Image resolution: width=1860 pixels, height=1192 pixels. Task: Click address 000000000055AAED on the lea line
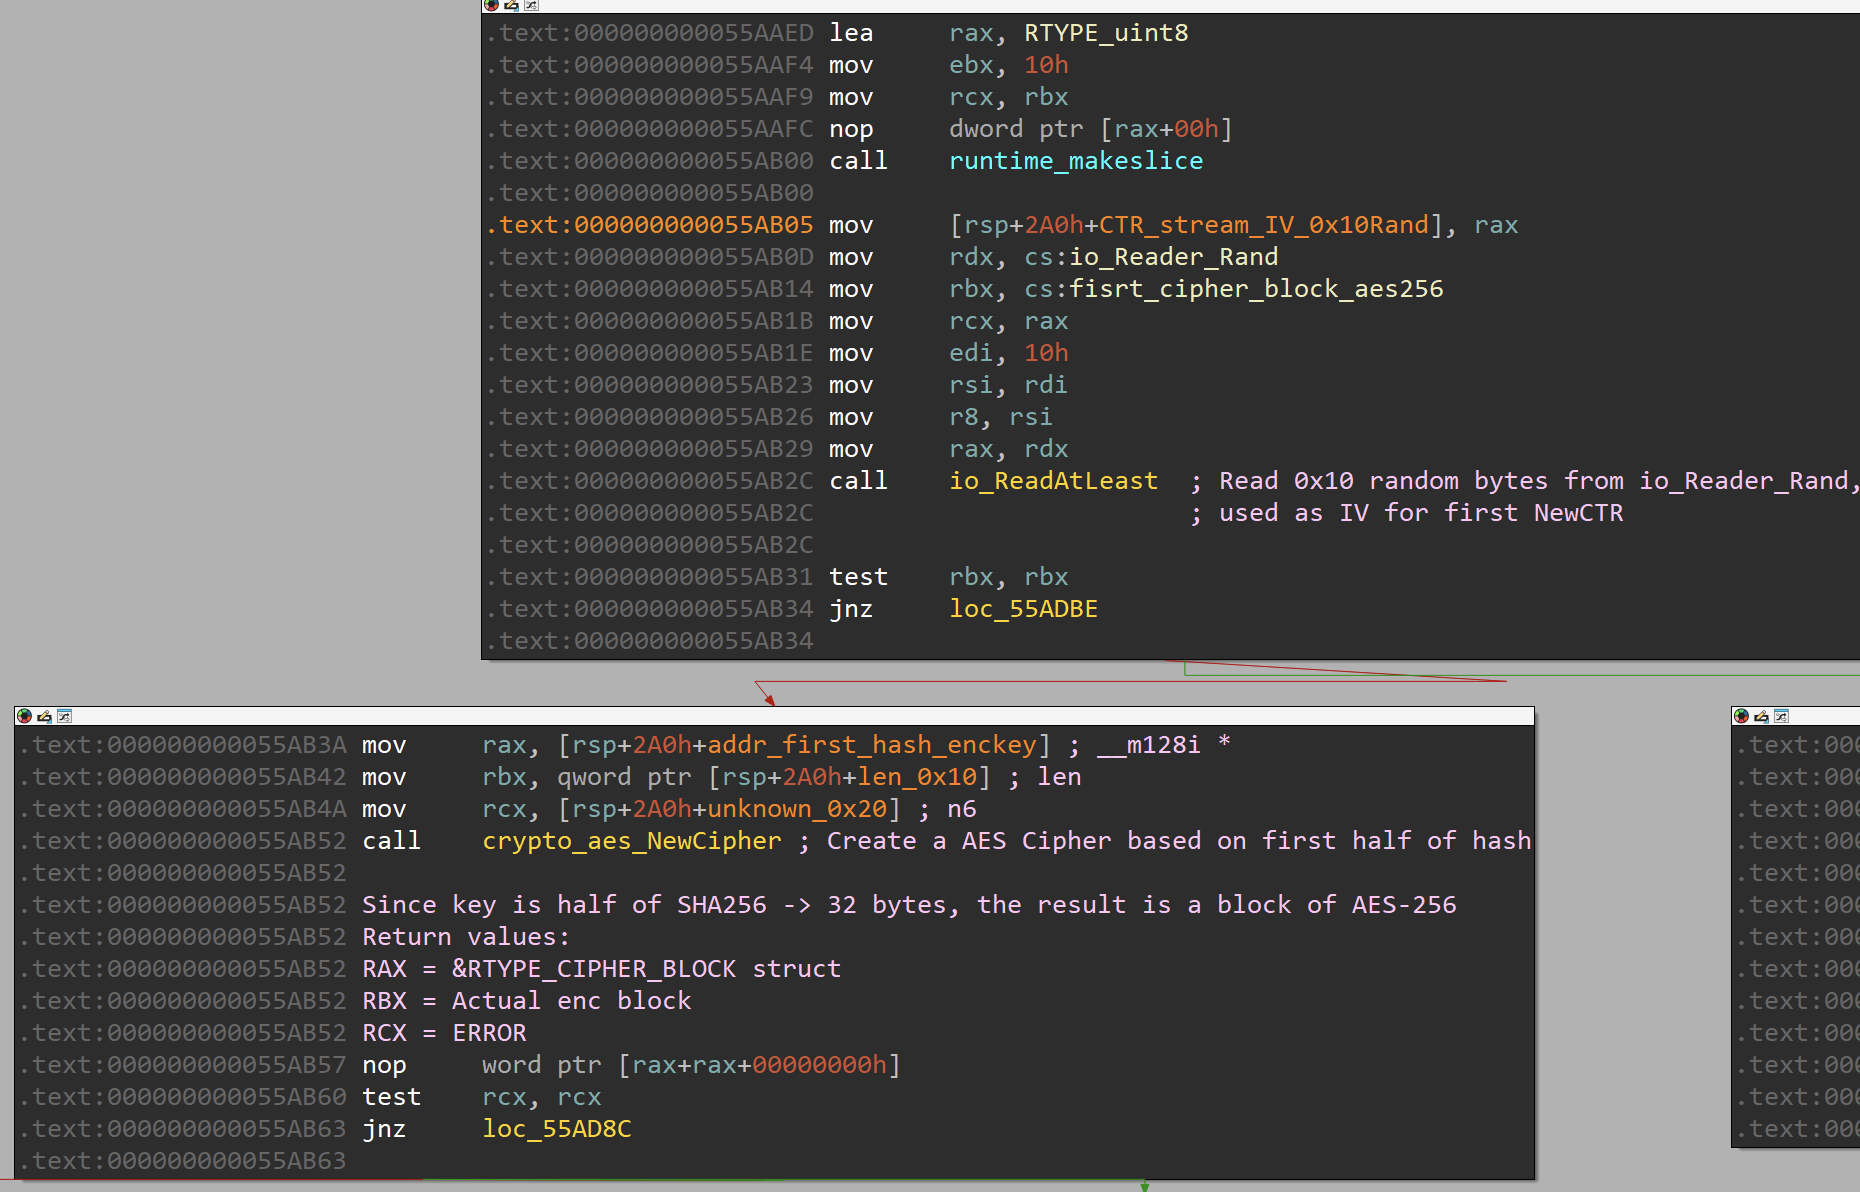(x=650, y=33)
